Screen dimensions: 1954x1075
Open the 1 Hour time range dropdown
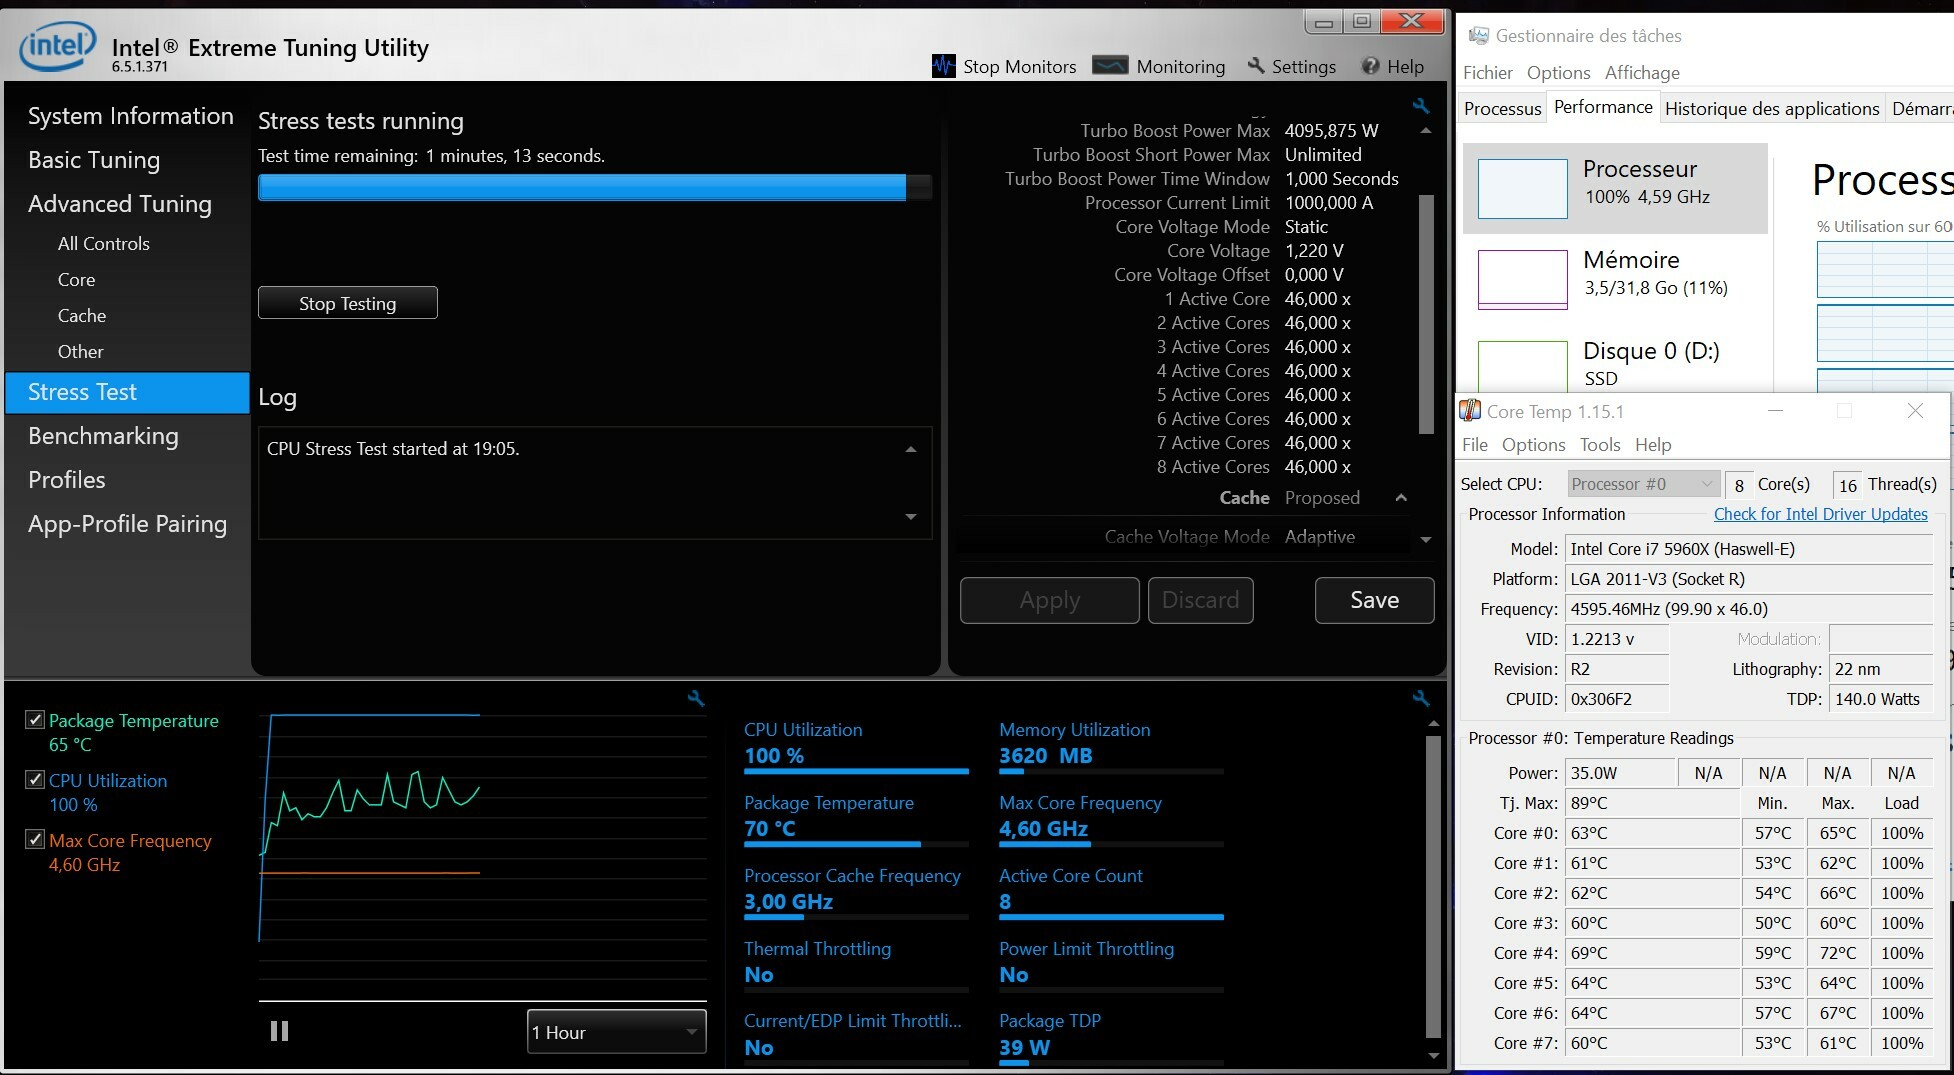[x=616, y=1032]
